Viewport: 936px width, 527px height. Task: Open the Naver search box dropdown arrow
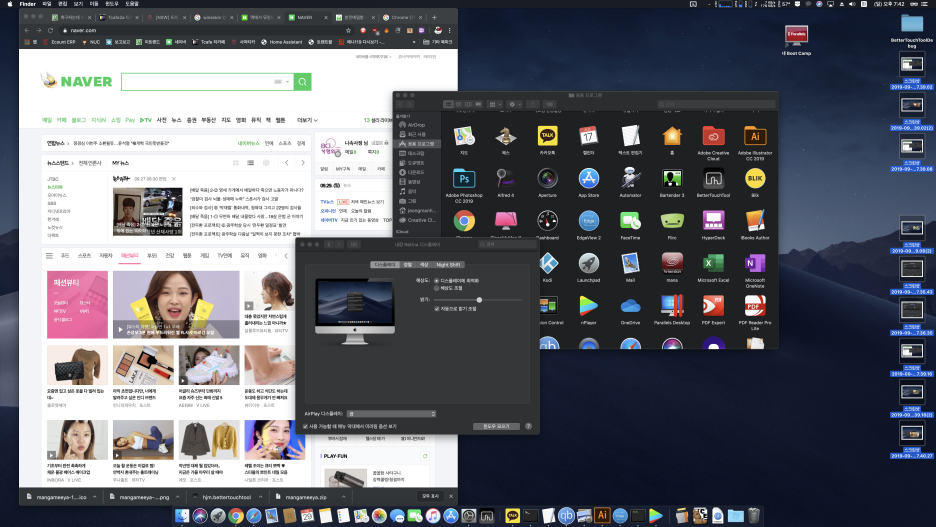point(287,82)
